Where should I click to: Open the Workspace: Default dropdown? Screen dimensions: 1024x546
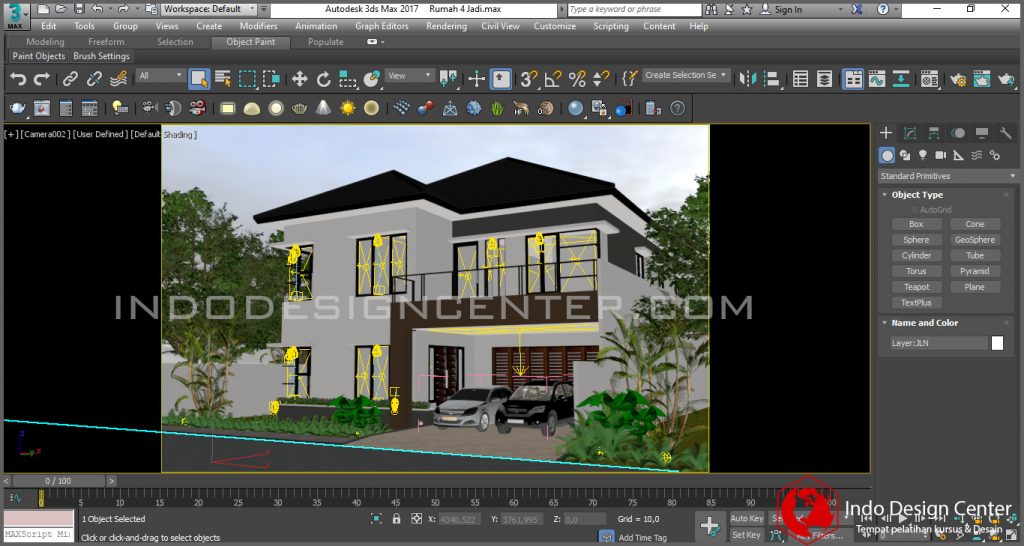point(210,9)
